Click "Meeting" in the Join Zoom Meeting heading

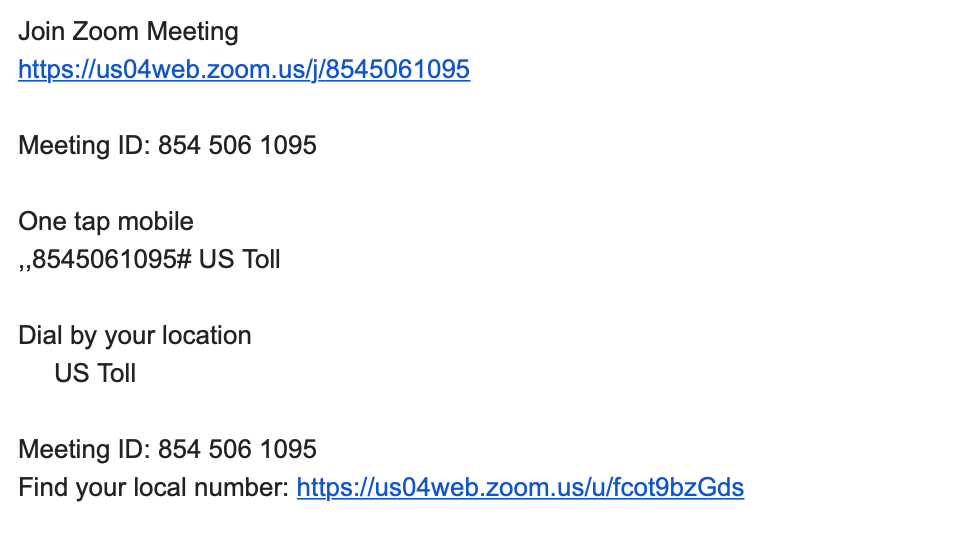click(192, 32)
